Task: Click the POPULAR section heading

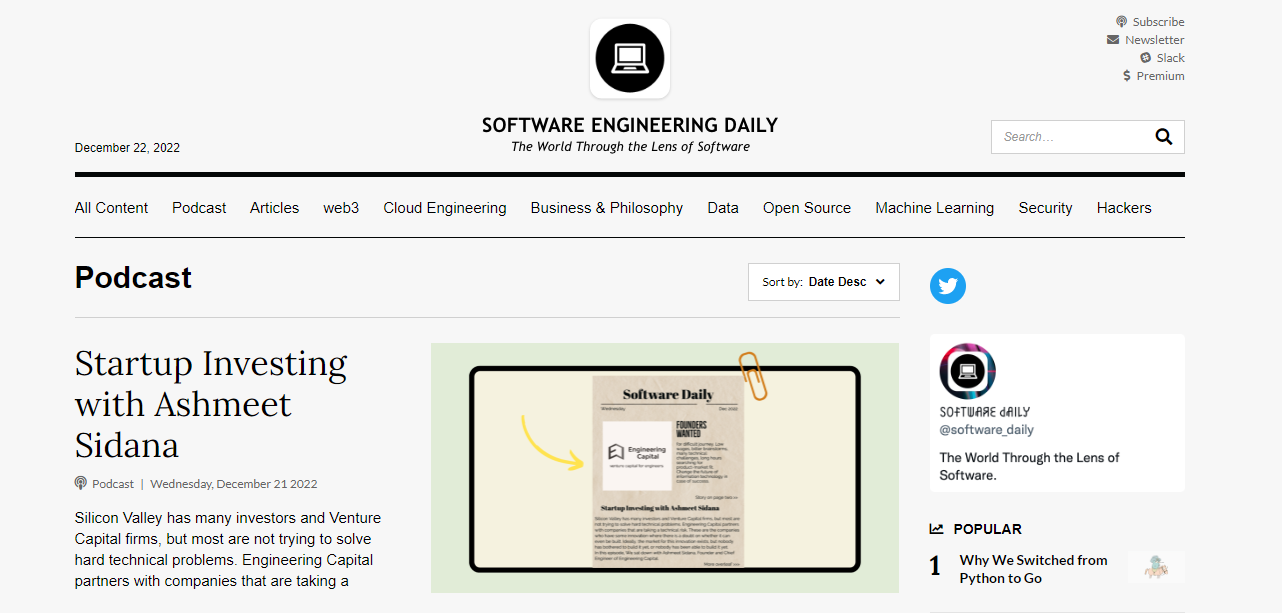Action: tap(987, 529)
